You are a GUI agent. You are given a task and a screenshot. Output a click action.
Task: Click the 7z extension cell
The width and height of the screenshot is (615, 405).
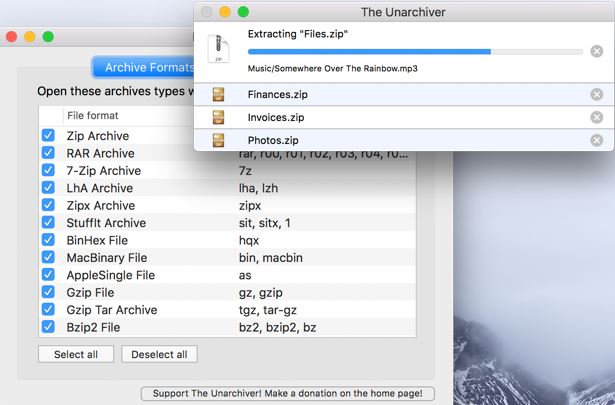point(245,171)
